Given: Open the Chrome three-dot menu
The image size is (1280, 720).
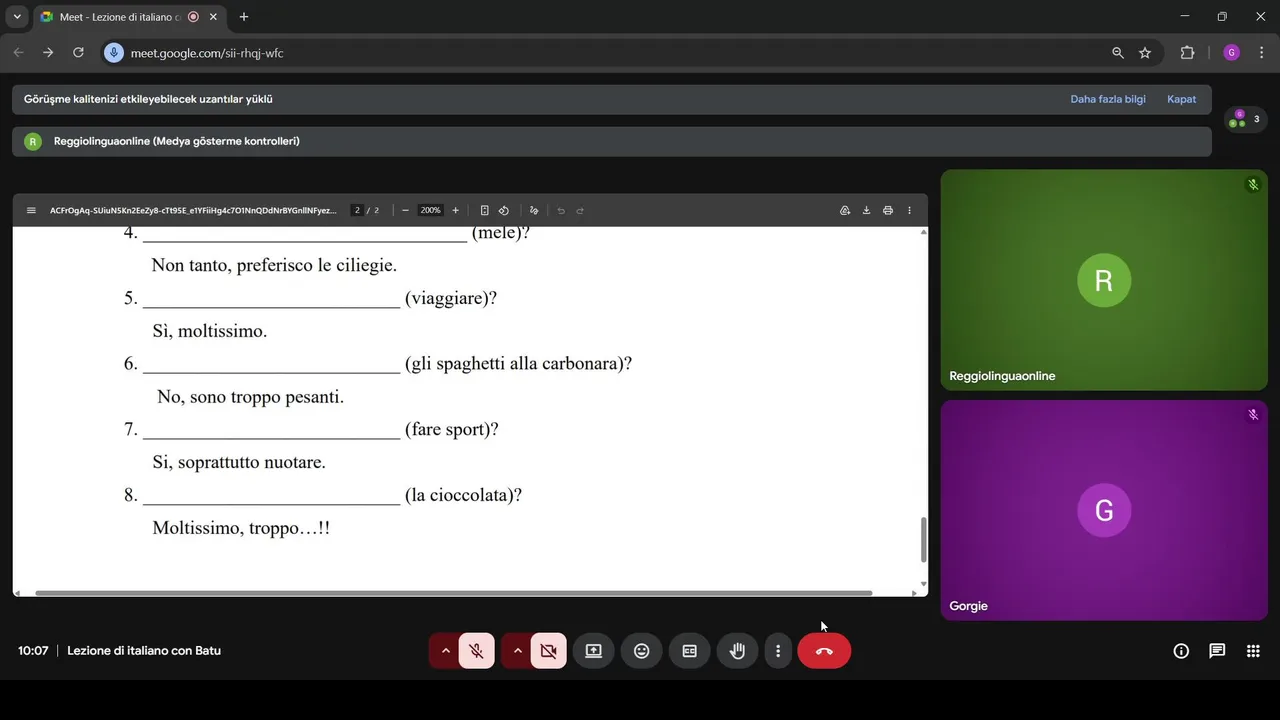Looking at the screenshot, I should pyautogui.click(x=1262, y=53).
